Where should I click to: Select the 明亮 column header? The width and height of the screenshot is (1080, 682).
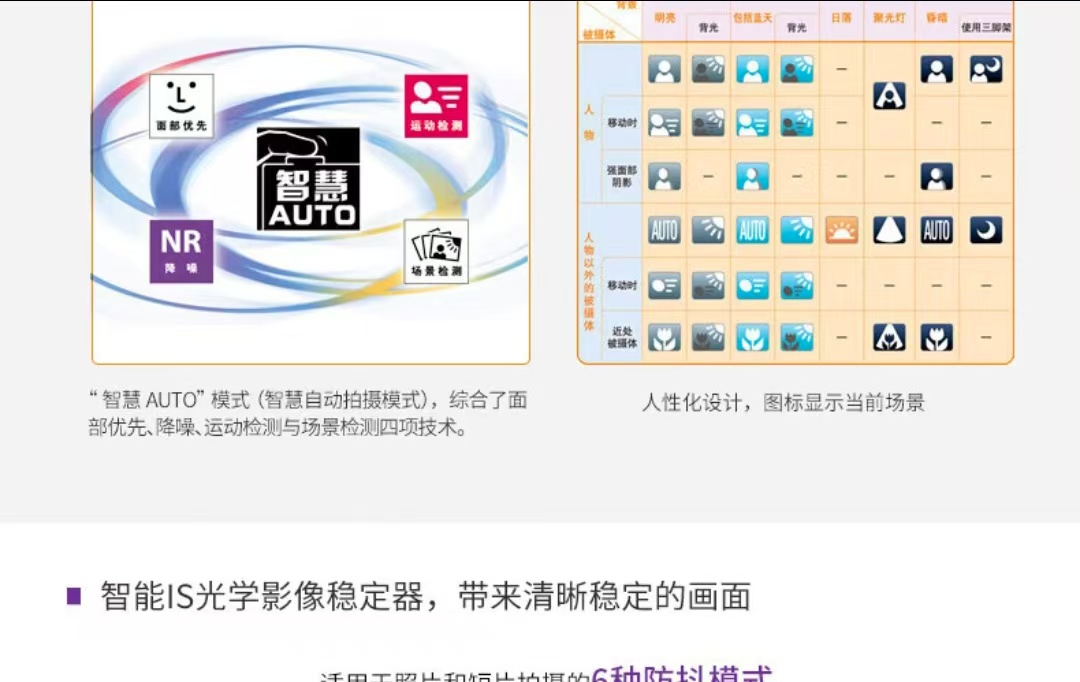(663, 16)
